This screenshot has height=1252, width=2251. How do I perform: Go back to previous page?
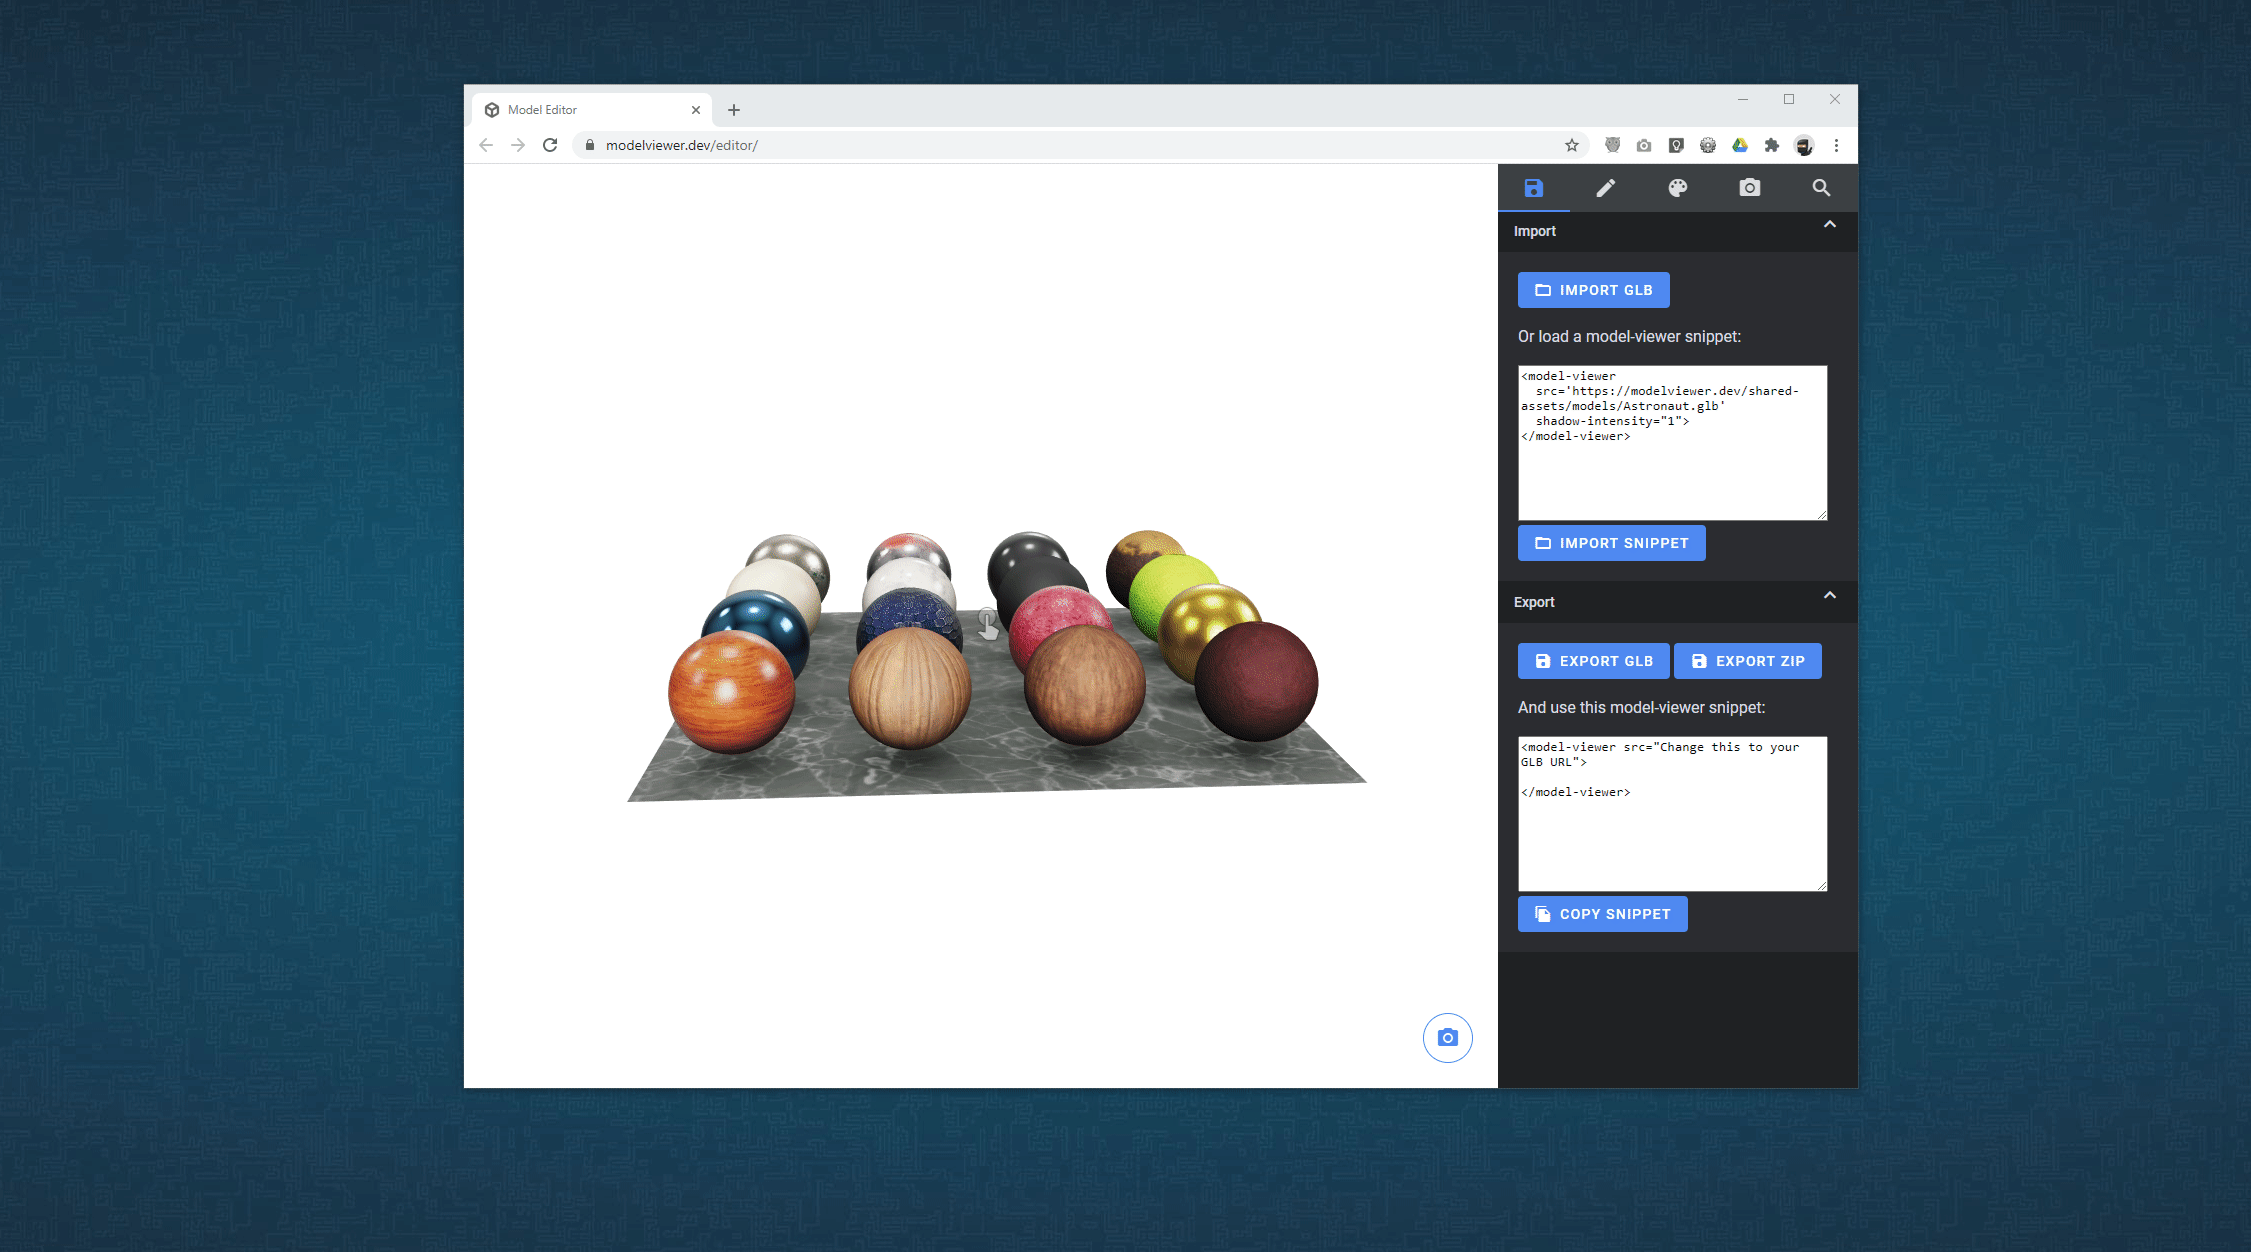click(x=486, y=146)
